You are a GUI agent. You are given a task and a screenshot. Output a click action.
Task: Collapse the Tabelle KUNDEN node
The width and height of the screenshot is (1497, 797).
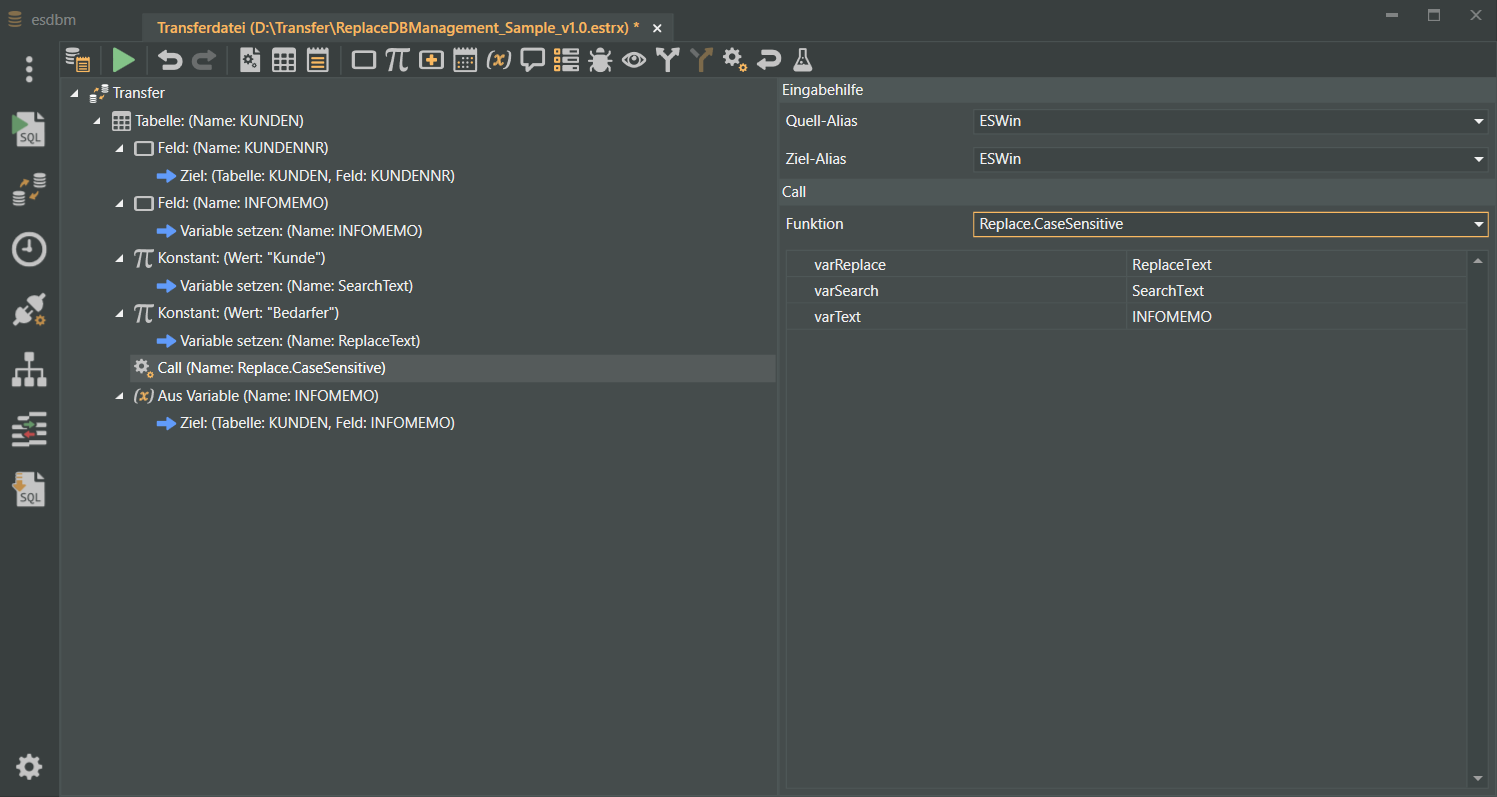tap(97, 121)
